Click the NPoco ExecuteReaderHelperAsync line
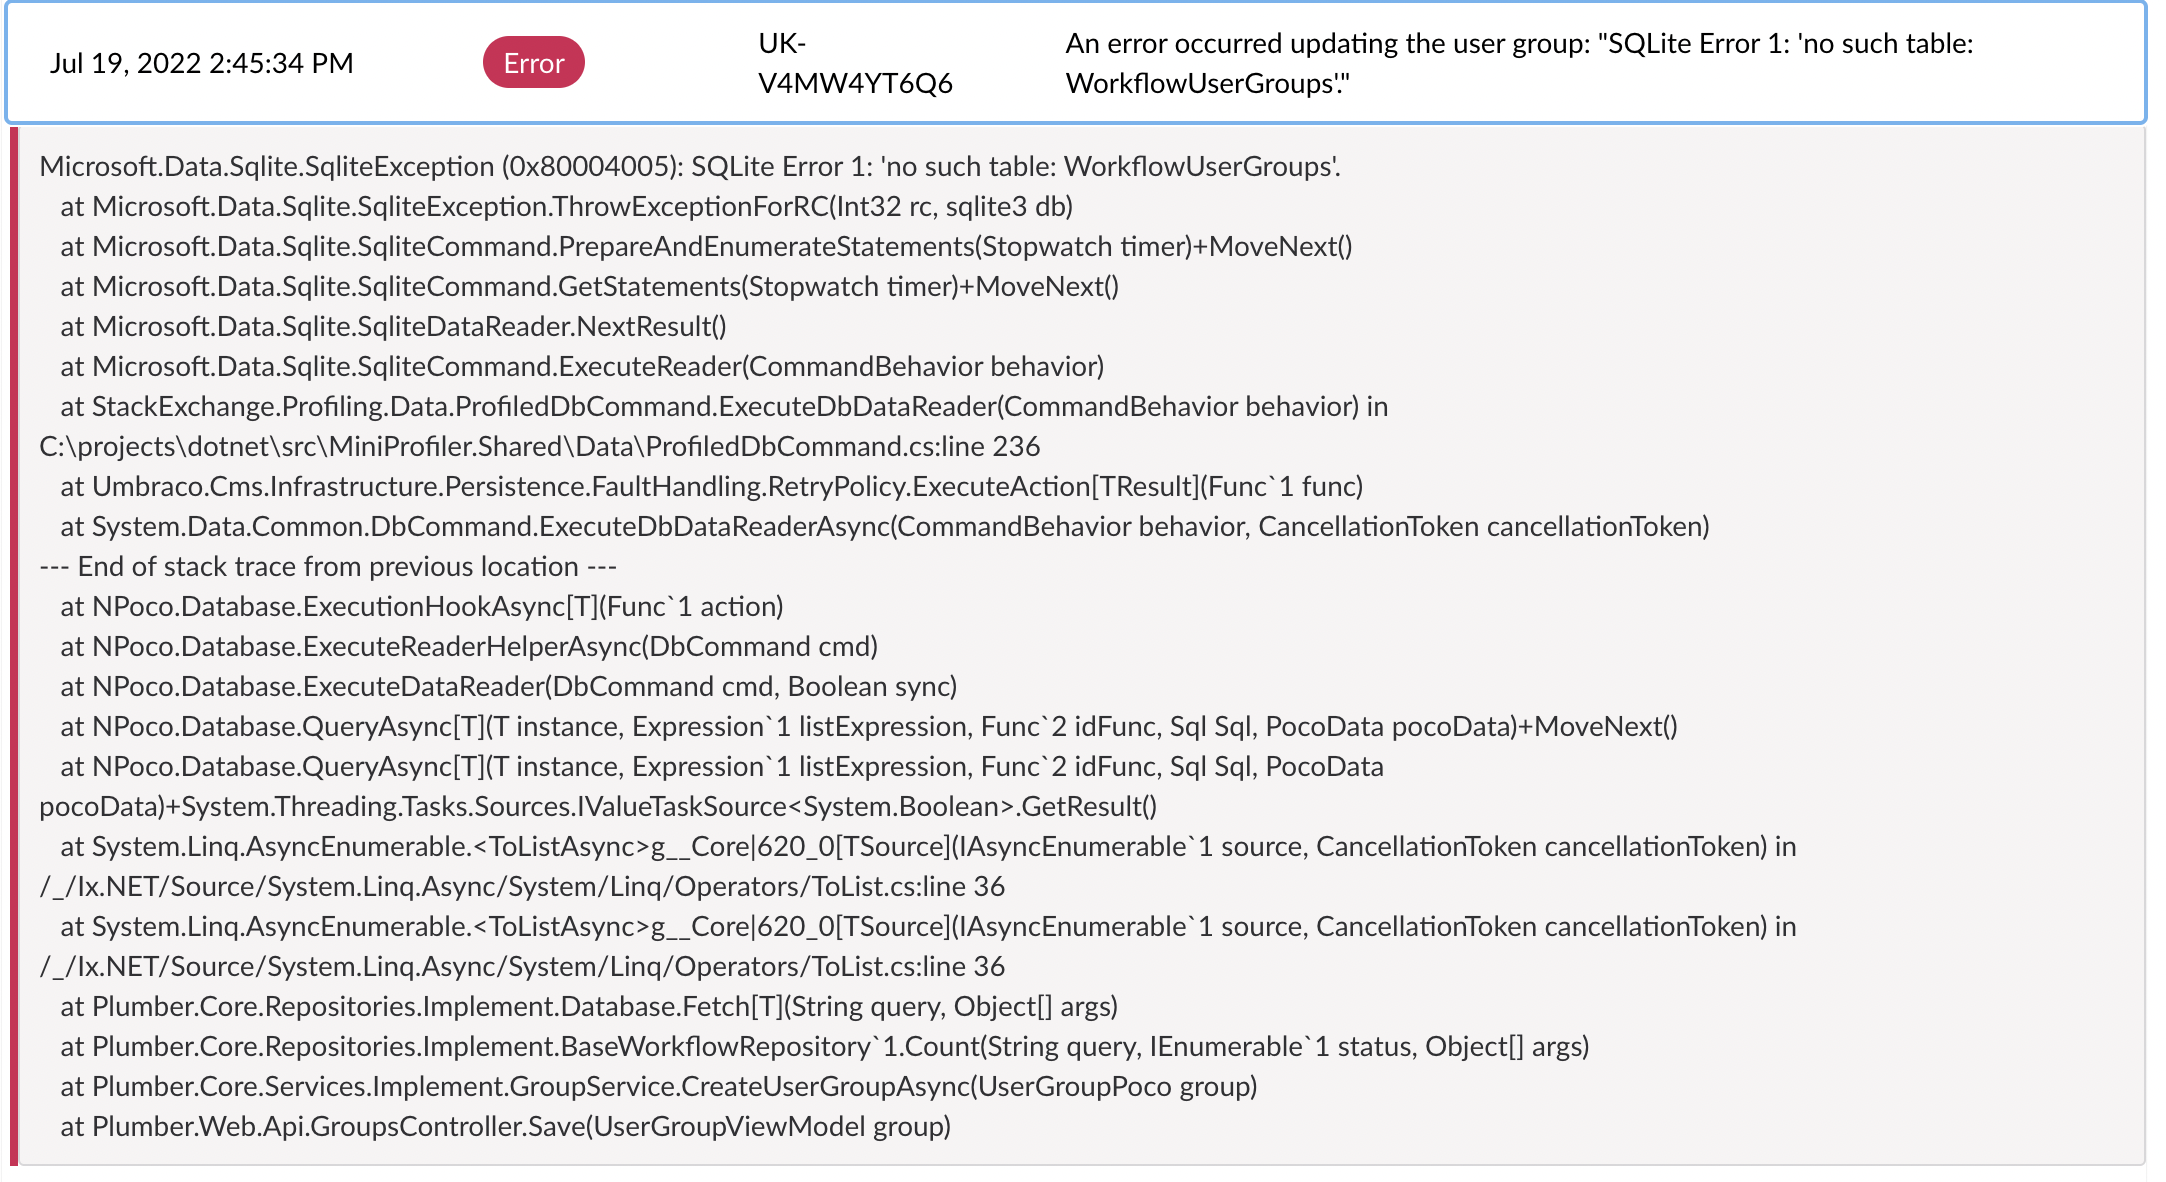This screenshot has height=1182, width=2166. point(469,646)
